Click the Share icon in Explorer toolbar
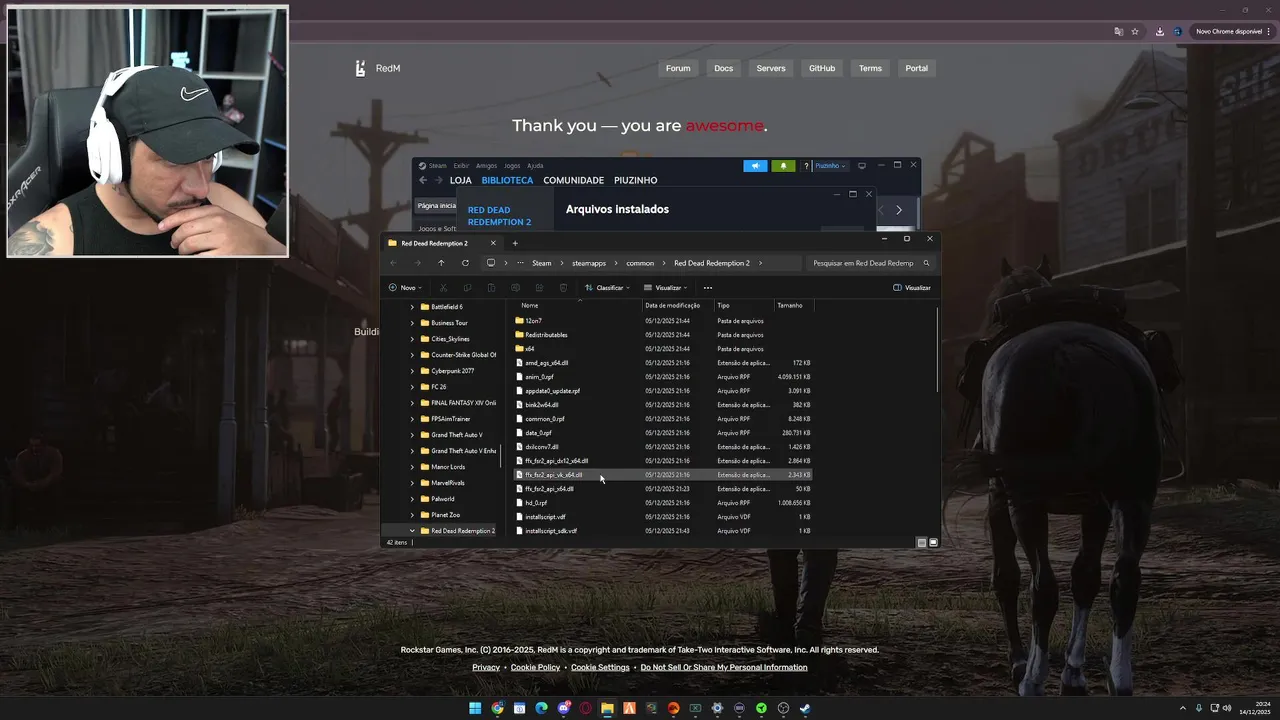Viewport: 1280px width, 720px height. (x=539, y=288)
